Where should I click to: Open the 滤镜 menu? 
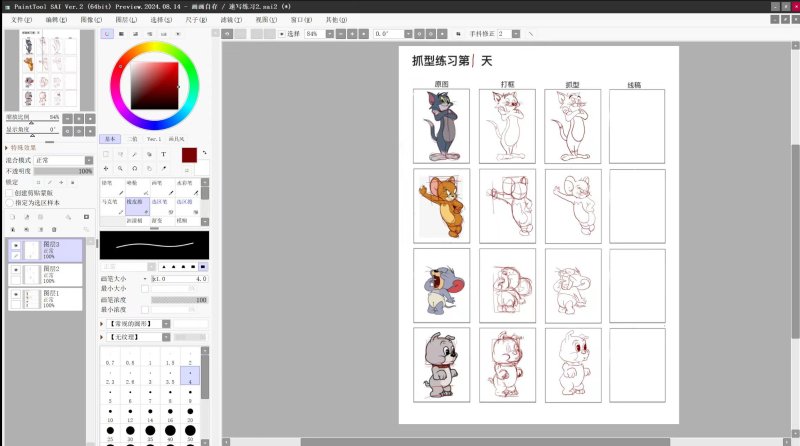(x=230, y=19)
